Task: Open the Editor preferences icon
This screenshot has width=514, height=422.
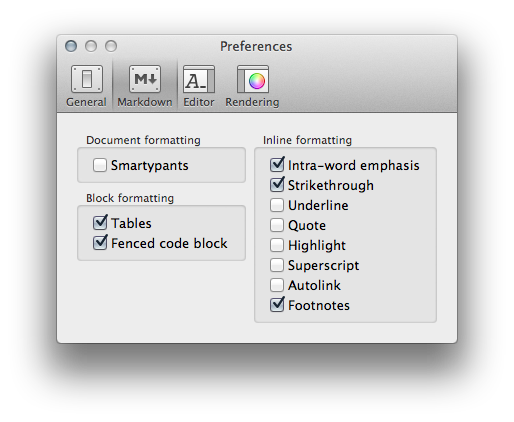Action: pos(199,79)
